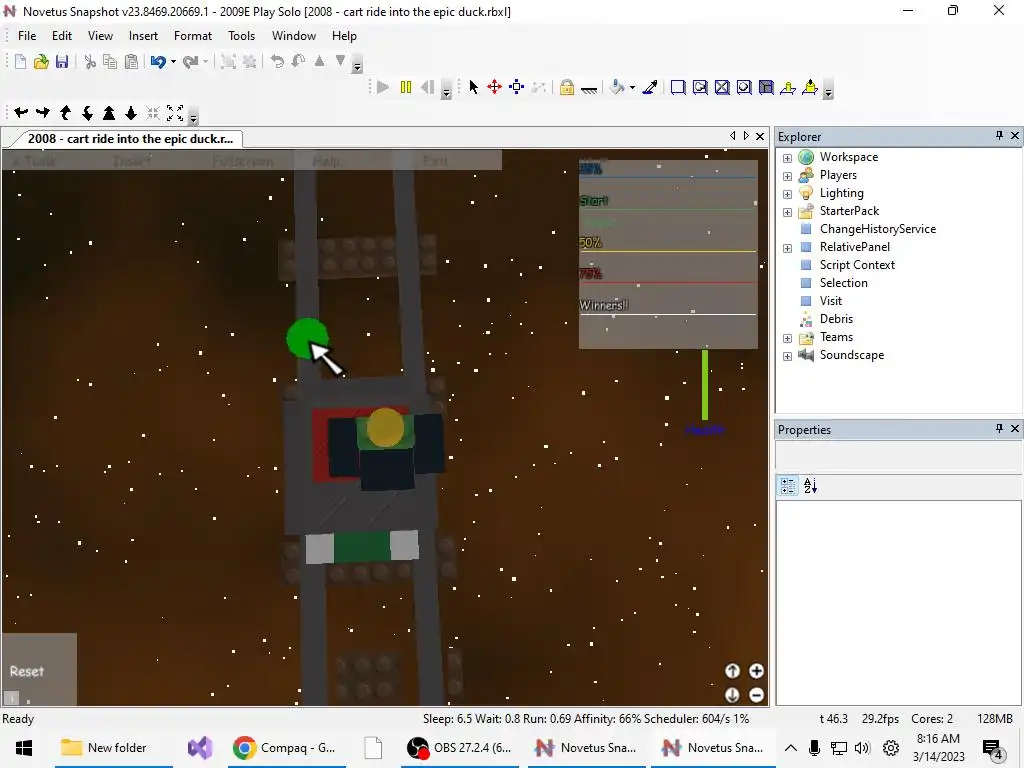1024x768 pixels.
Task: Pause the simulation with the yellow pause icon
Action: point(406,87)
